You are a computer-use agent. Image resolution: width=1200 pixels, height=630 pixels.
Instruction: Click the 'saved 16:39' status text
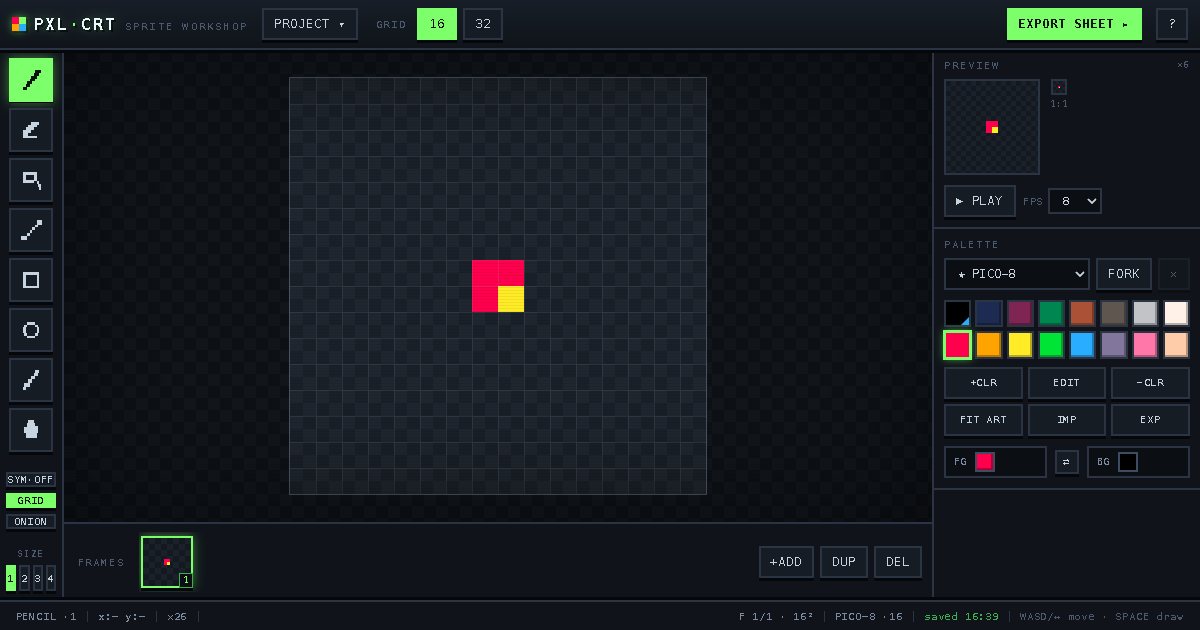pyautogui.click(x=961, y=617)
